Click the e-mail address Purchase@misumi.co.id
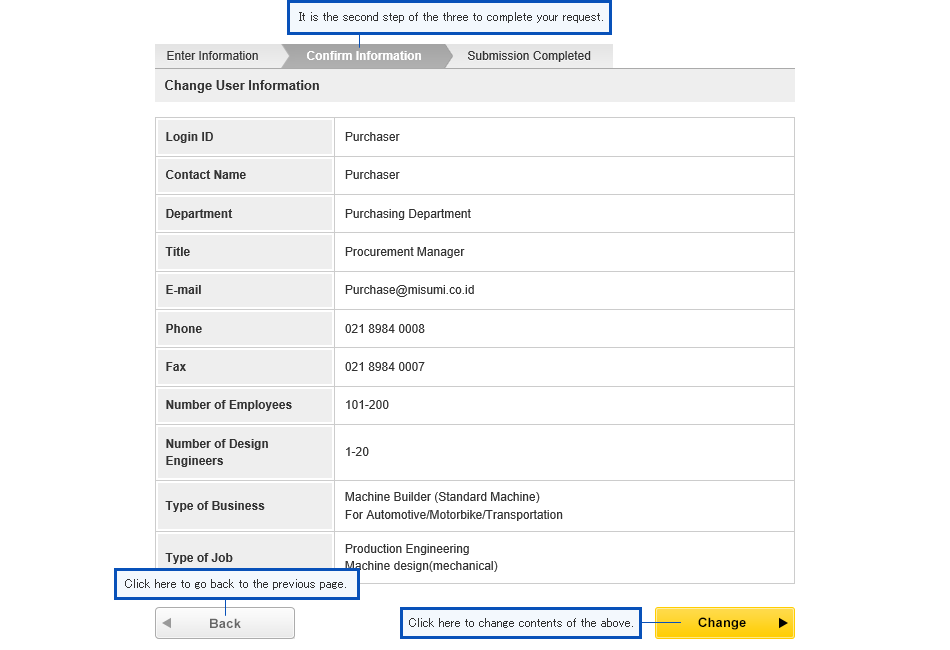 410,290
